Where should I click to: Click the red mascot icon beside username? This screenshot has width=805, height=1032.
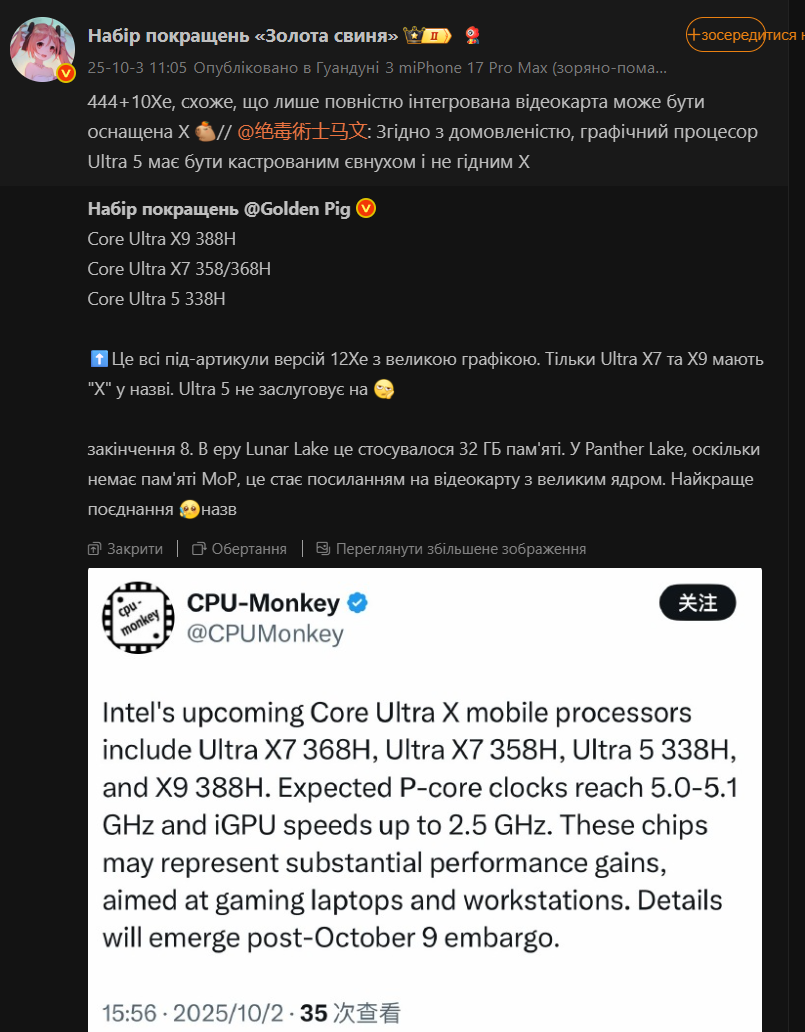(472, 37)
